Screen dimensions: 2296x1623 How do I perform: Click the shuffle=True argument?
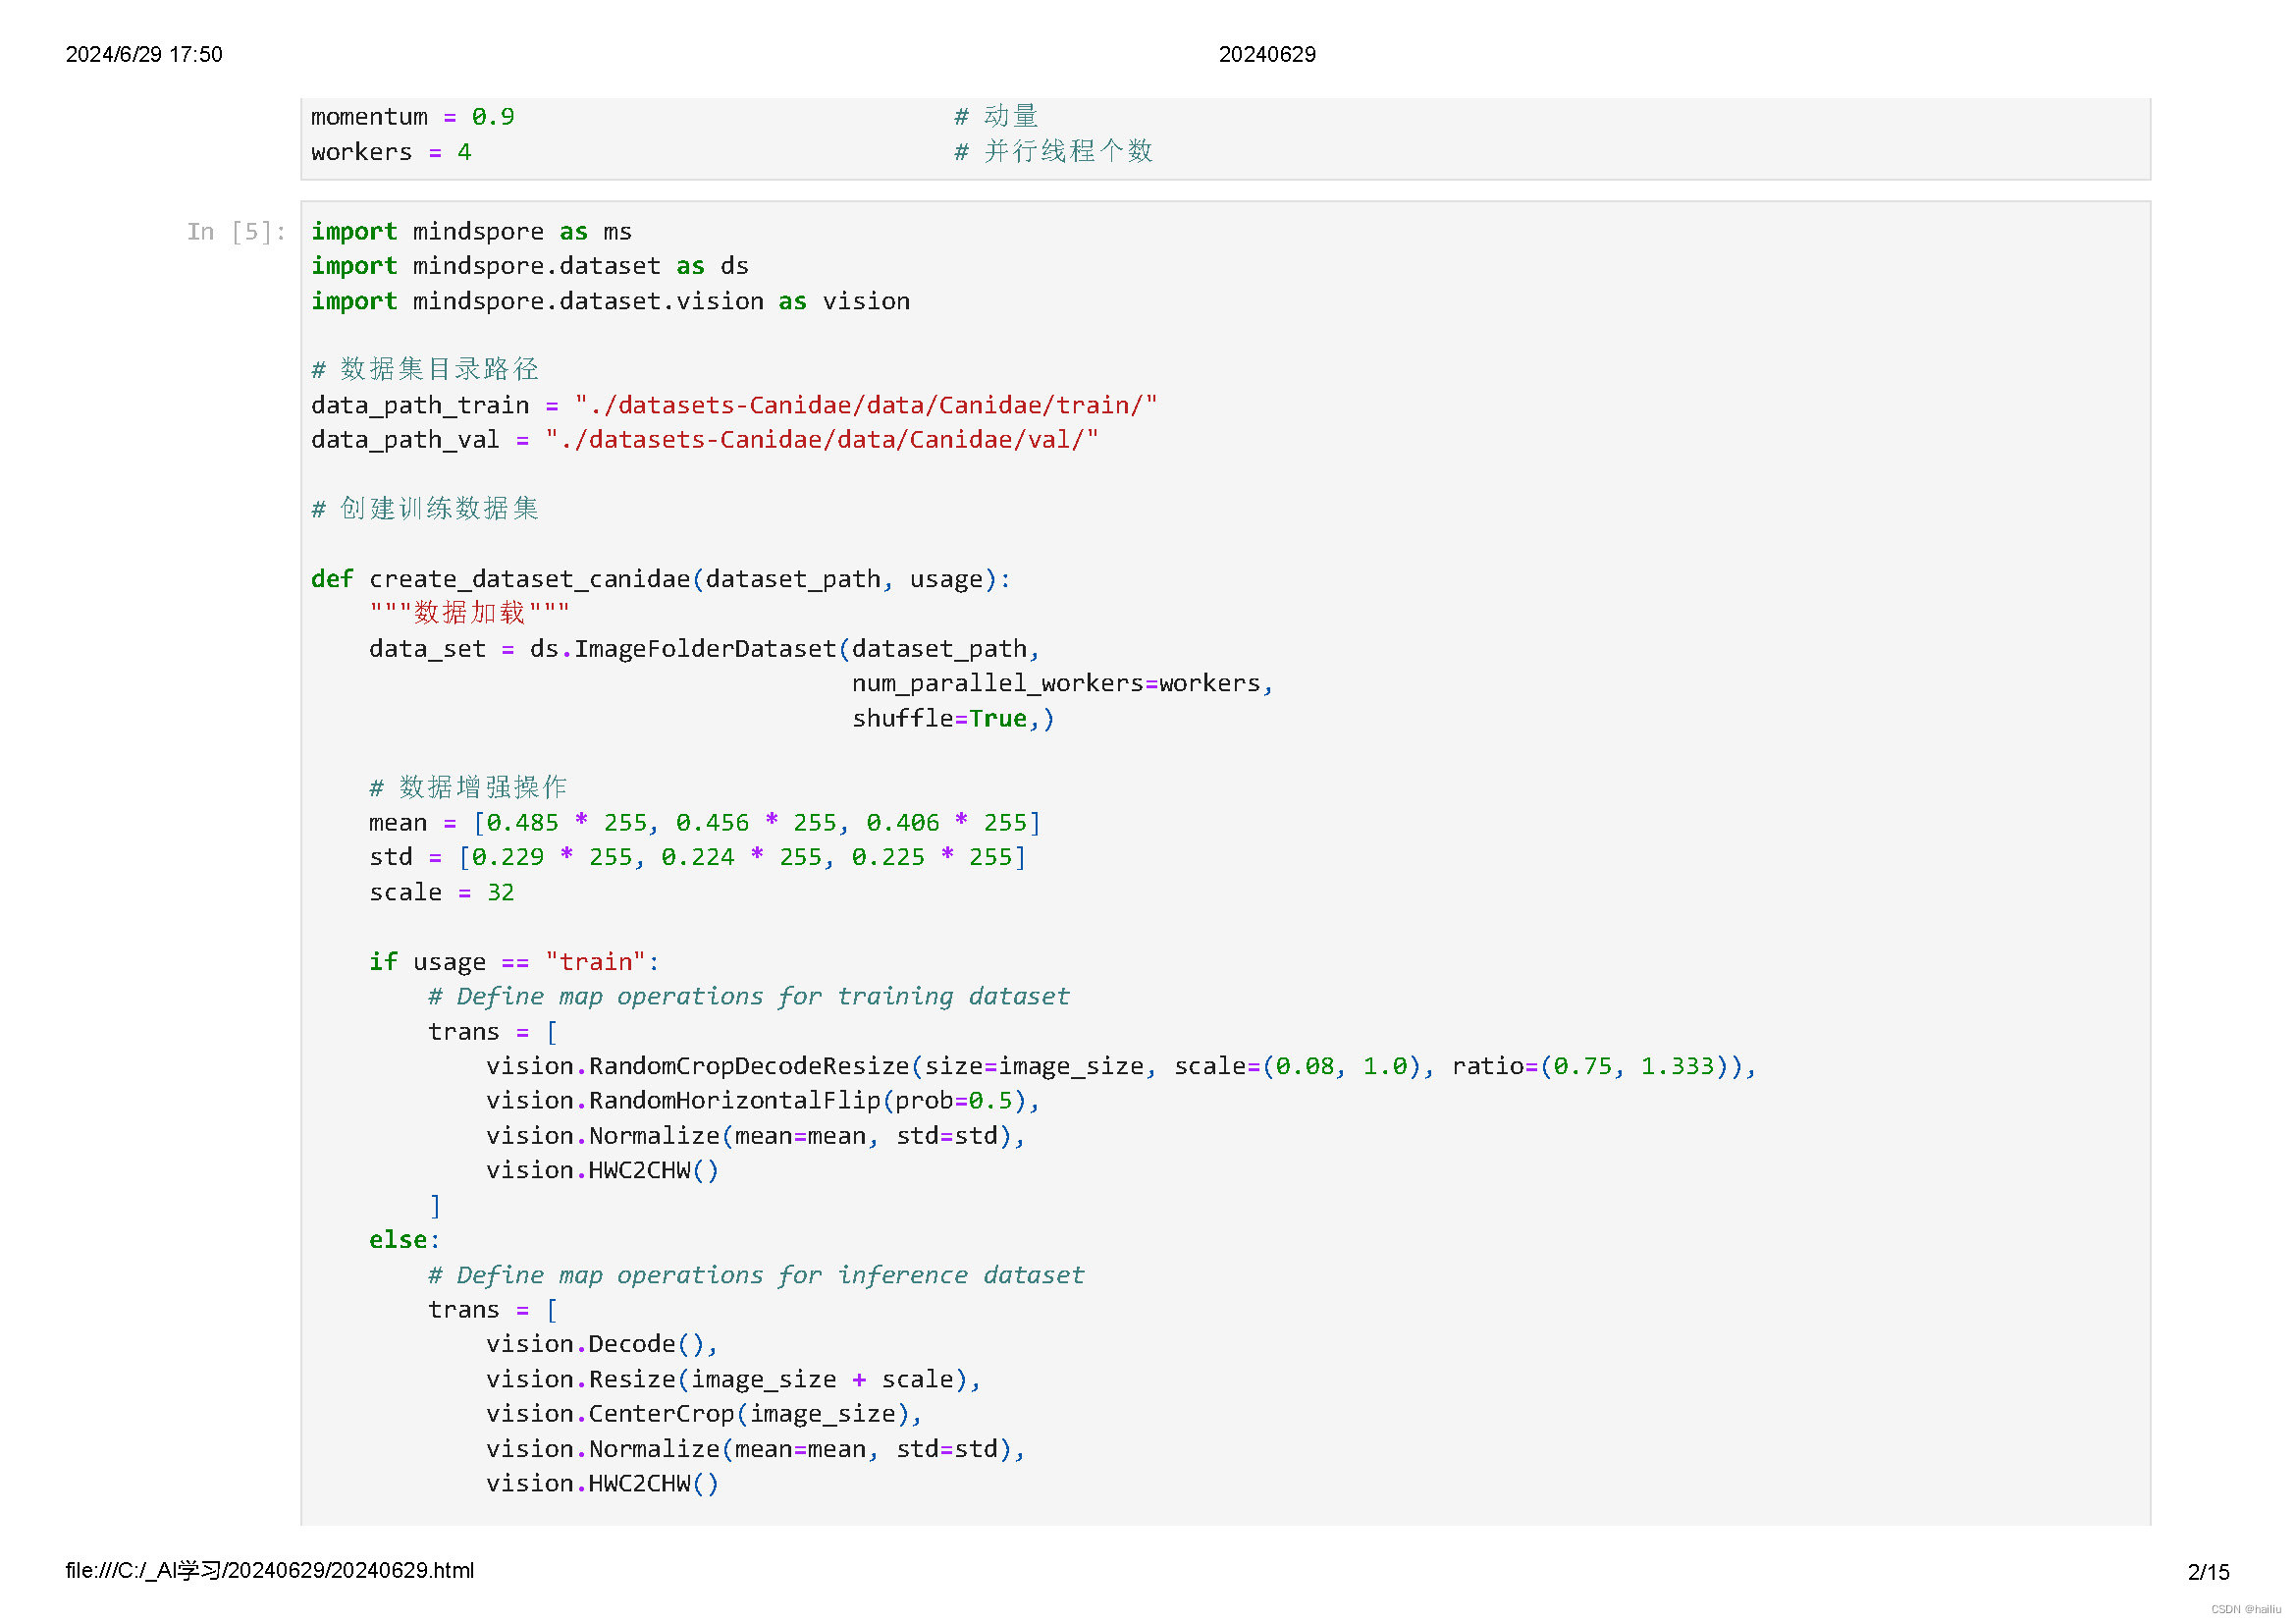940,718
